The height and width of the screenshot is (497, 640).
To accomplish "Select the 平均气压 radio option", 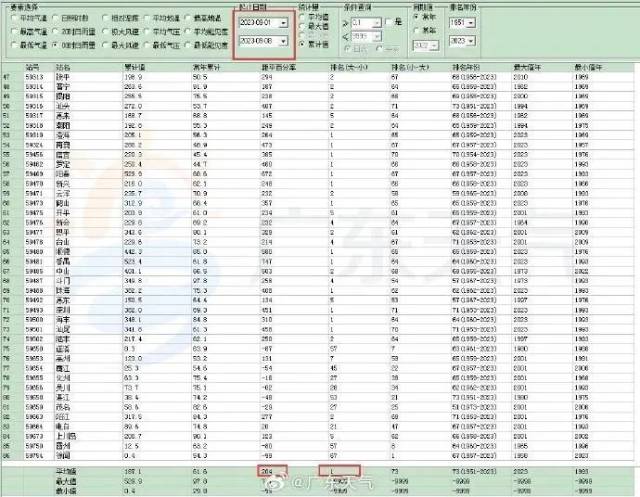I will pos(147,31).
